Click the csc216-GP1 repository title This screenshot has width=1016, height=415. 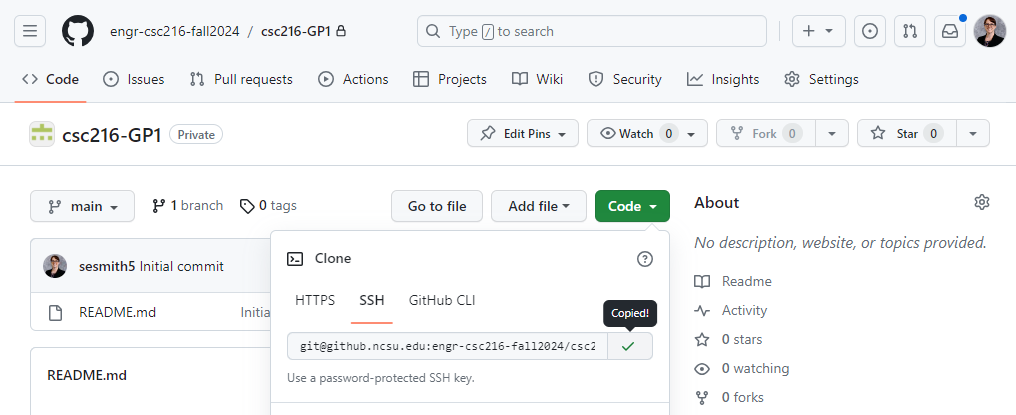pyautogui.click(x=111, y=135)
